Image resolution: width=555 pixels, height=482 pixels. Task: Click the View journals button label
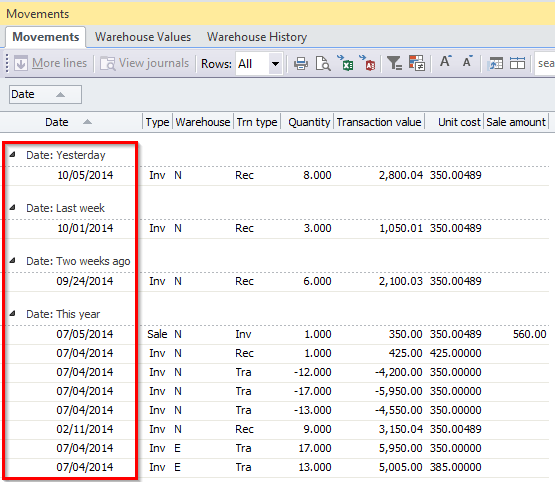point(154,63)
